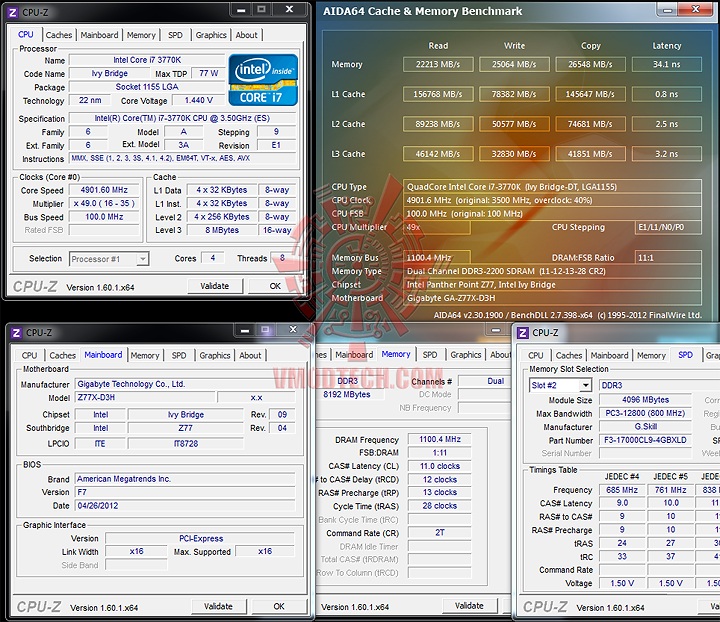Screen dimensions: 720x622
Task: Select CPU tab in Mainboard CPU-Z window
Action: click(29, 355)
